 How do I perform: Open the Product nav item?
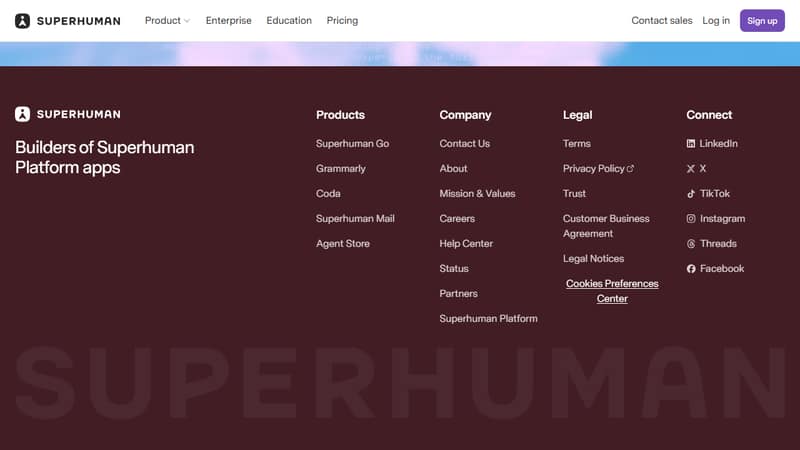pos(163,20)
